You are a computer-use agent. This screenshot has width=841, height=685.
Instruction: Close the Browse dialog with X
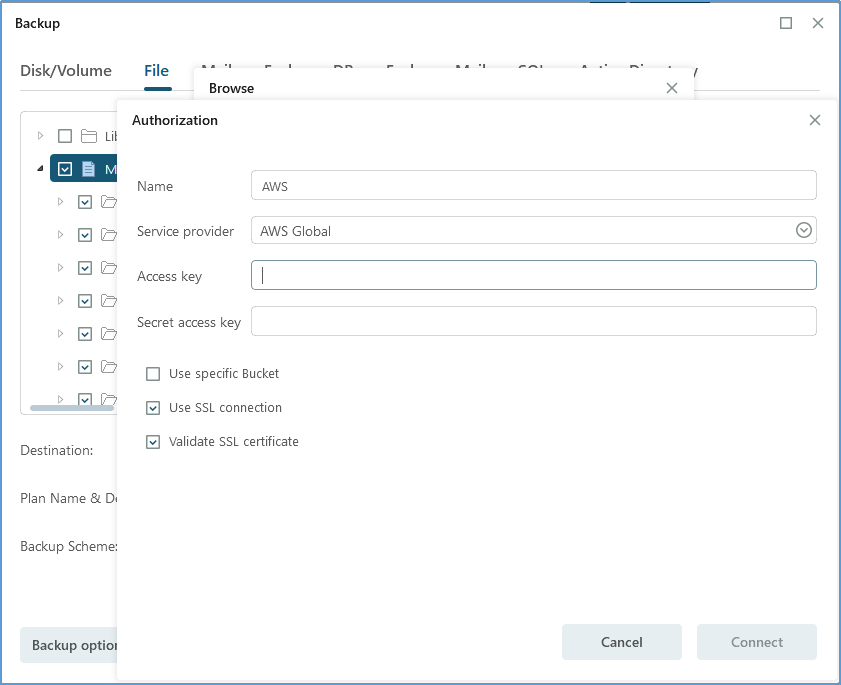[x=671, y=88]
